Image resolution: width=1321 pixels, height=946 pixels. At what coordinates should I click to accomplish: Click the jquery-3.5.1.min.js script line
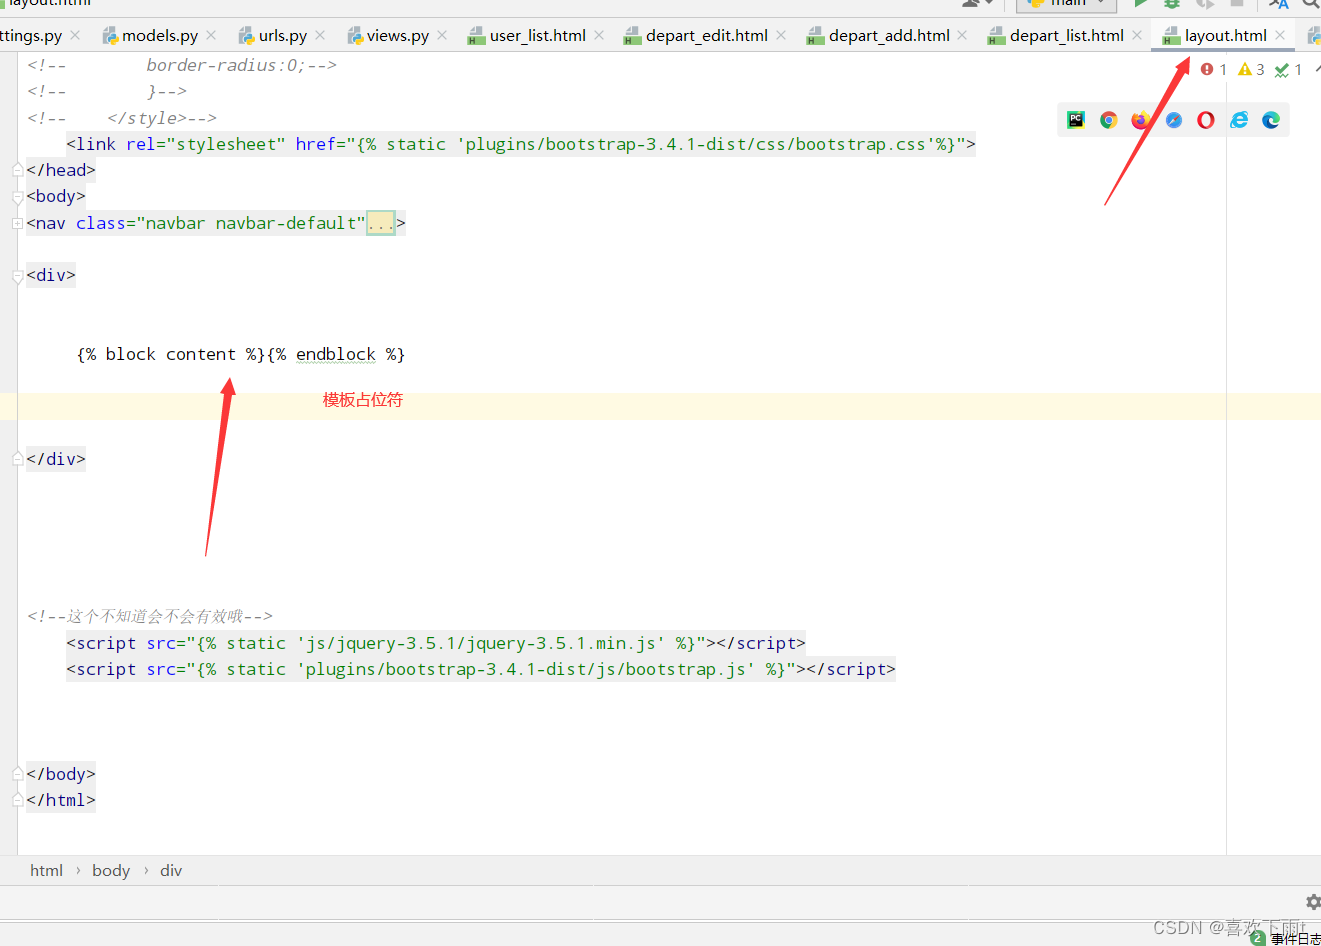[436, 643]
